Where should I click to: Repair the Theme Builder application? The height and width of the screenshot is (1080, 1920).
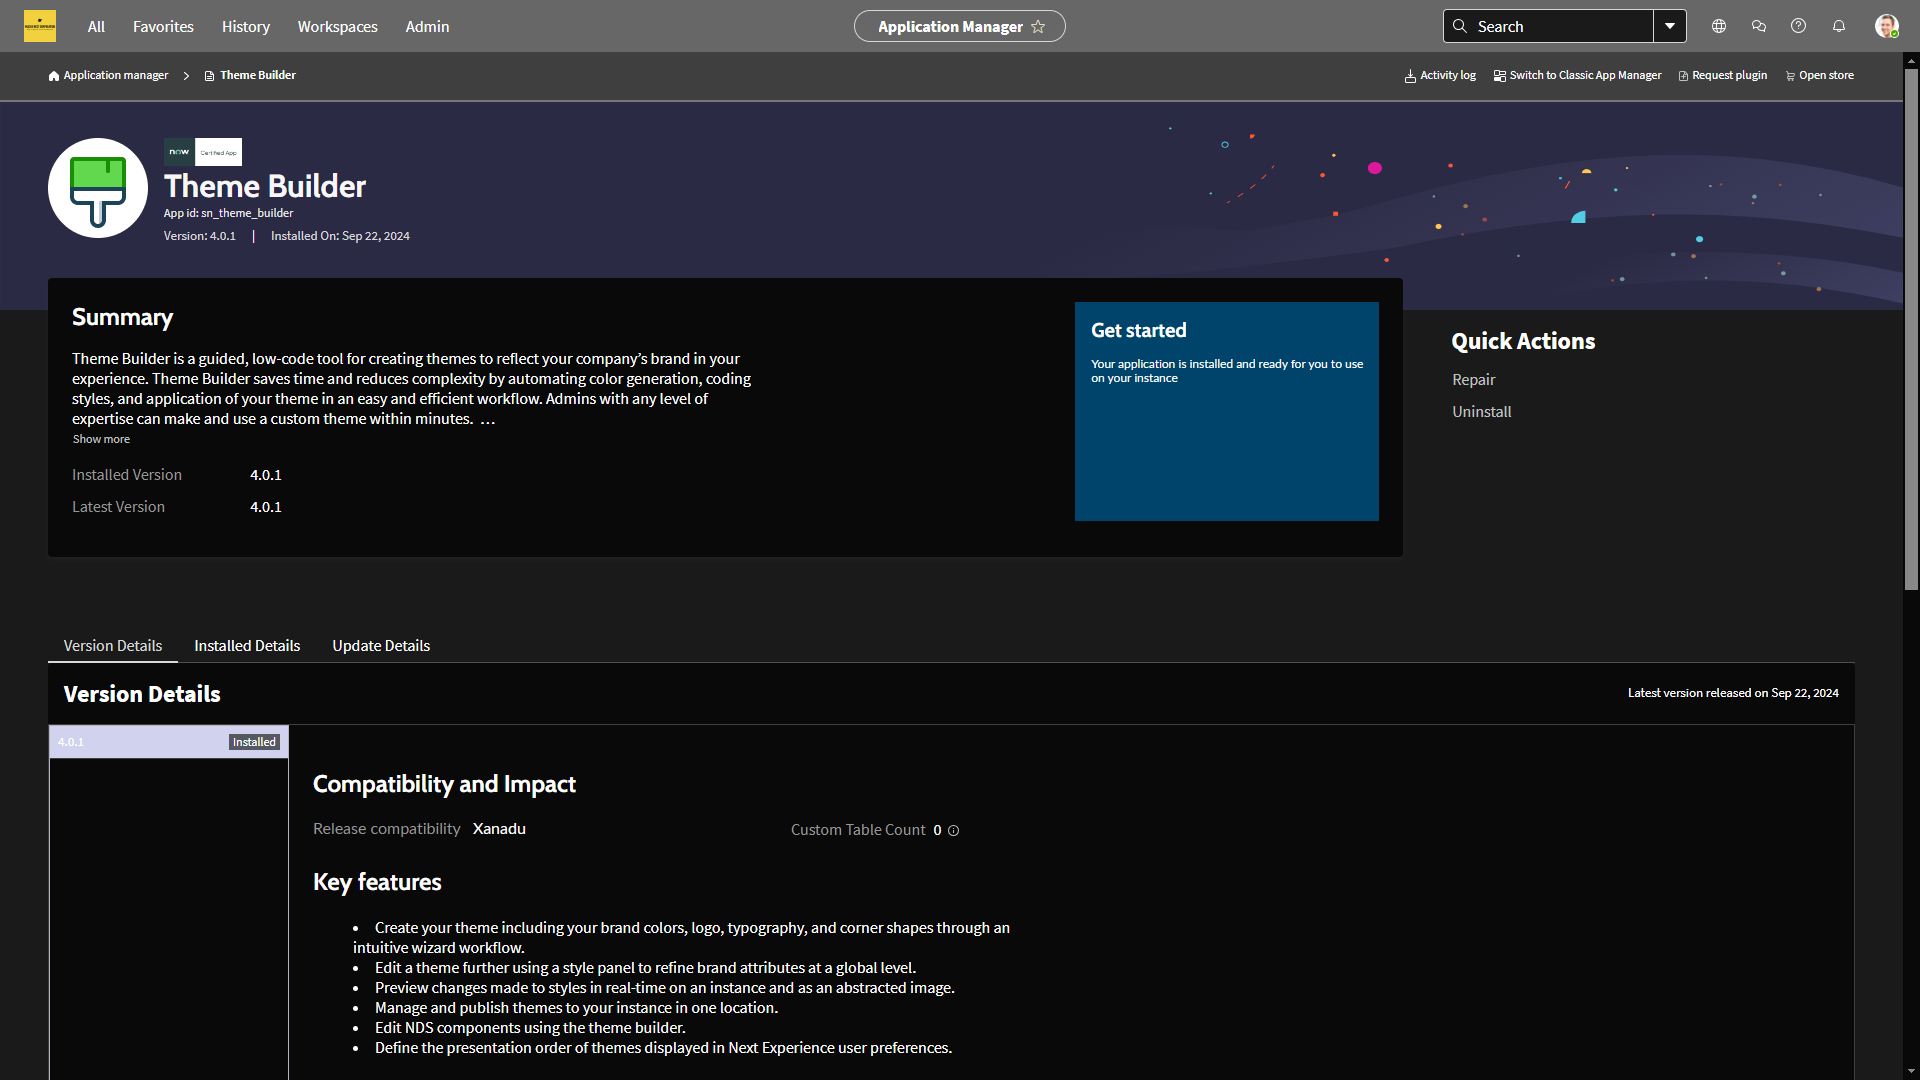click(1473, 379)
